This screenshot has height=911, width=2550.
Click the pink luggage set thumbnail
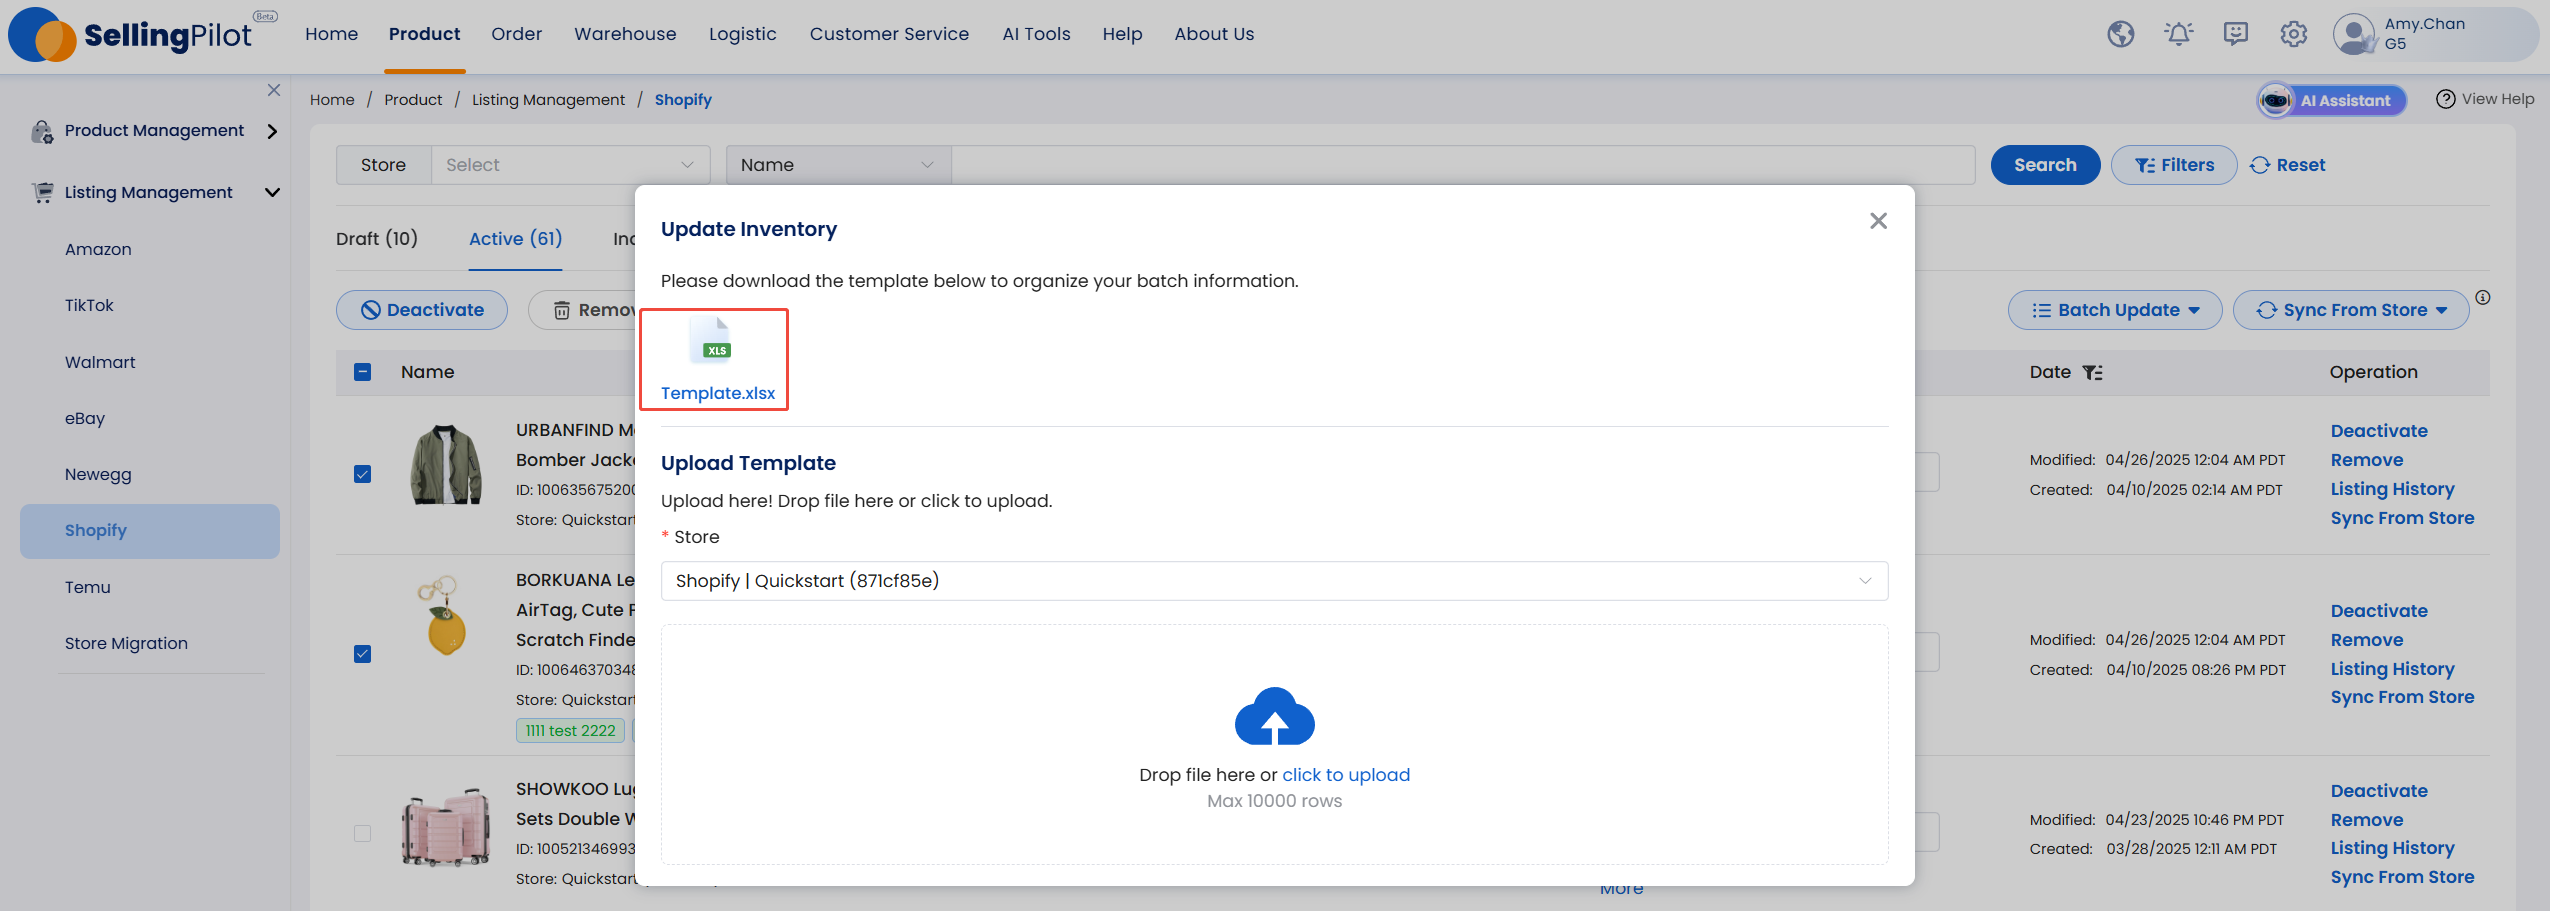446,828
